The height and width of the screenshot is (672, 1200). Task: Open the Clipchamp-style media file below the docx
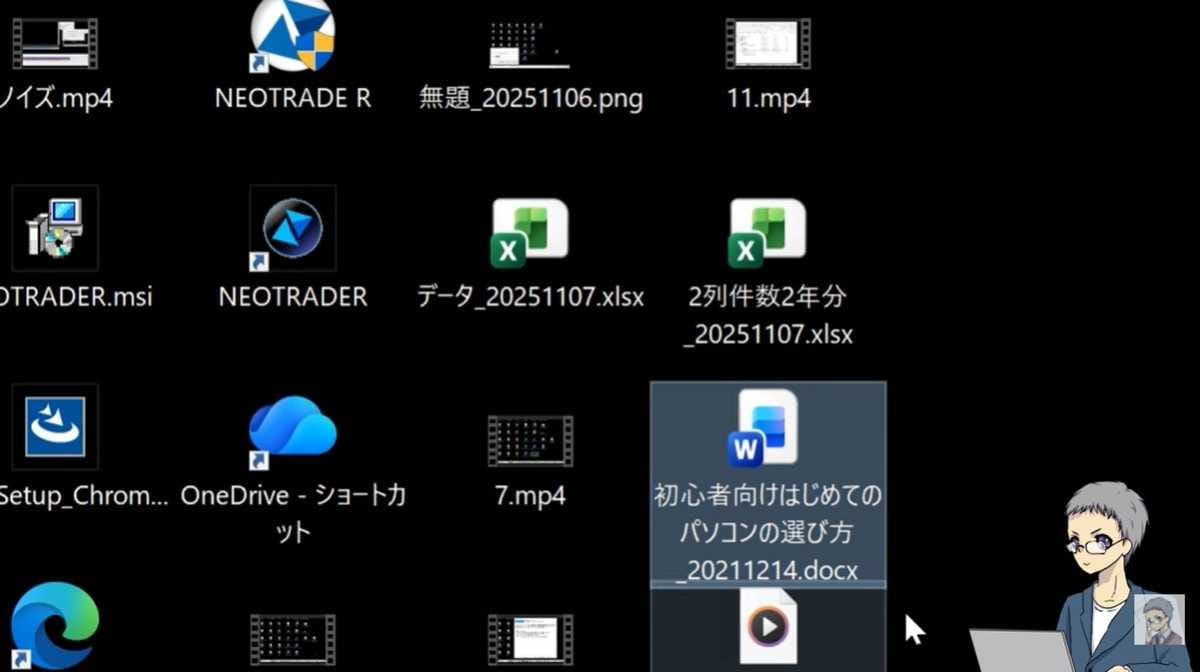[768, 625]
